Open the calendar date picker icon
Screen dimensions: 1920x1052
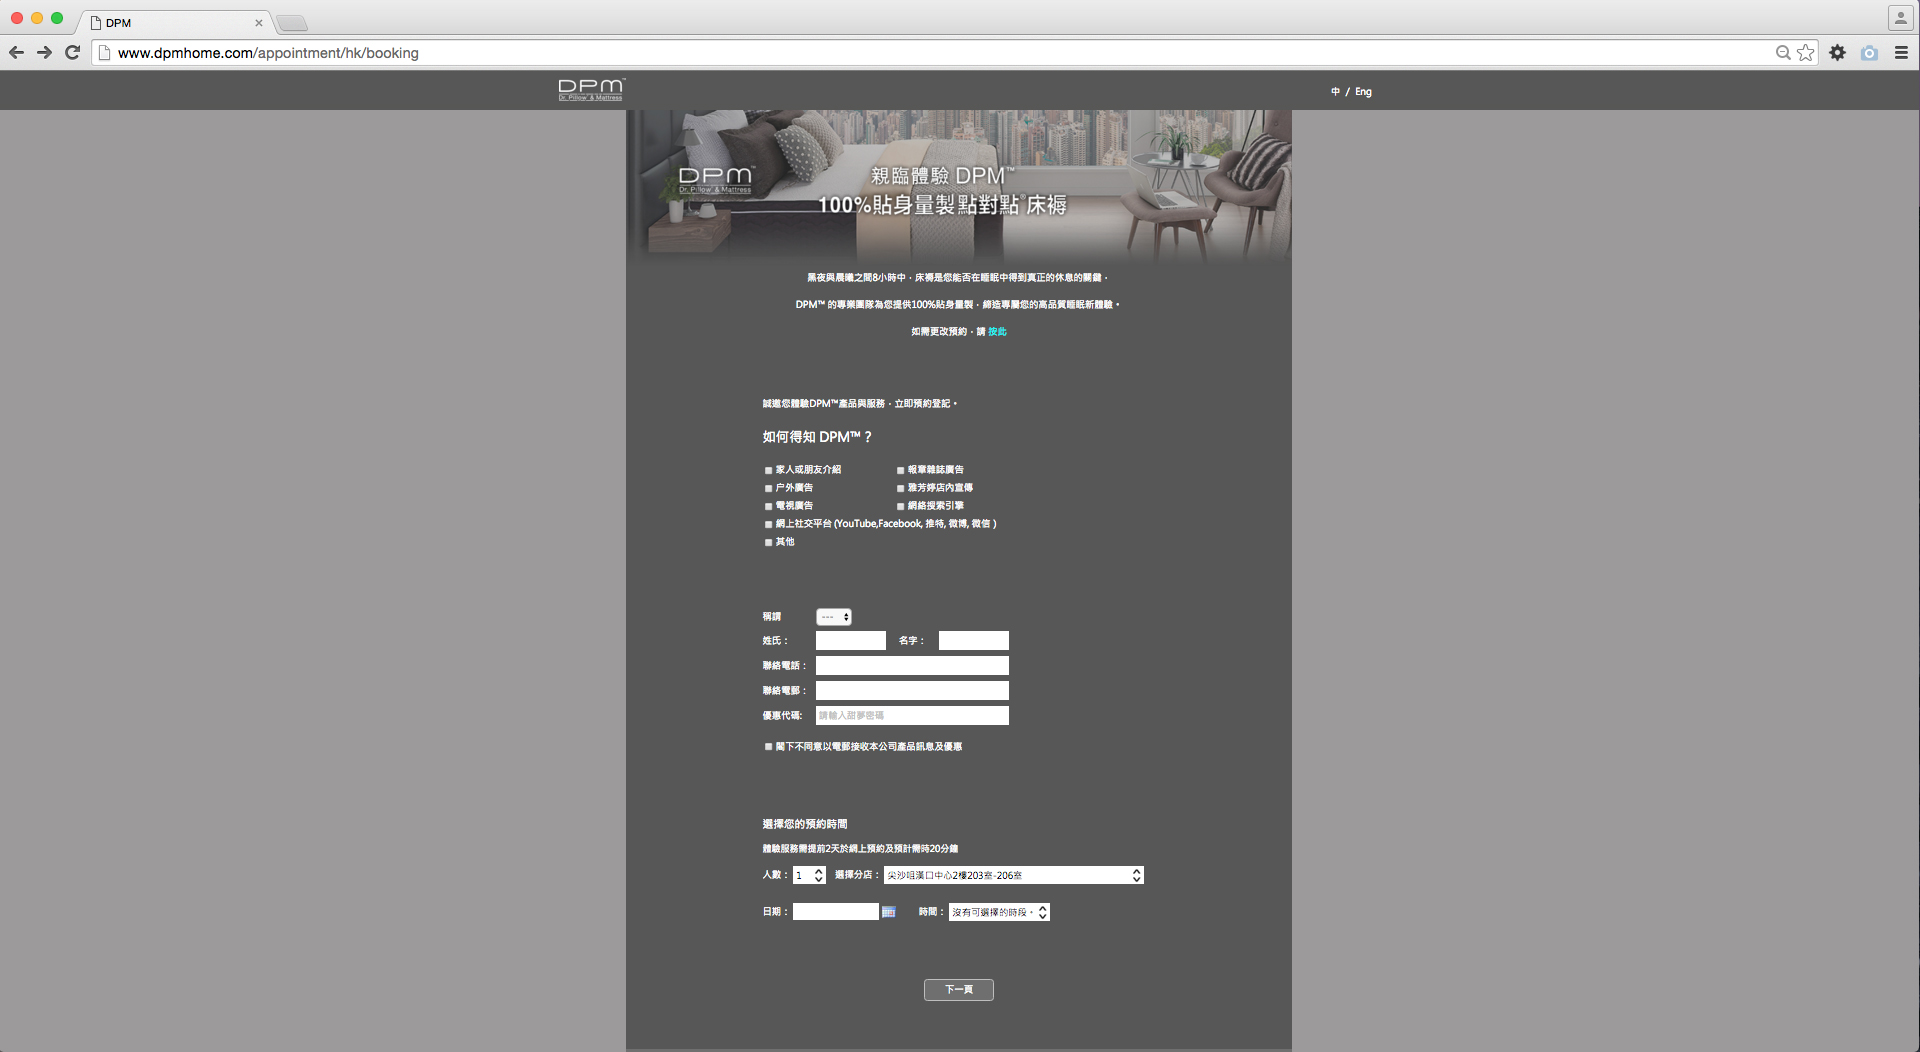click(888, 912)
